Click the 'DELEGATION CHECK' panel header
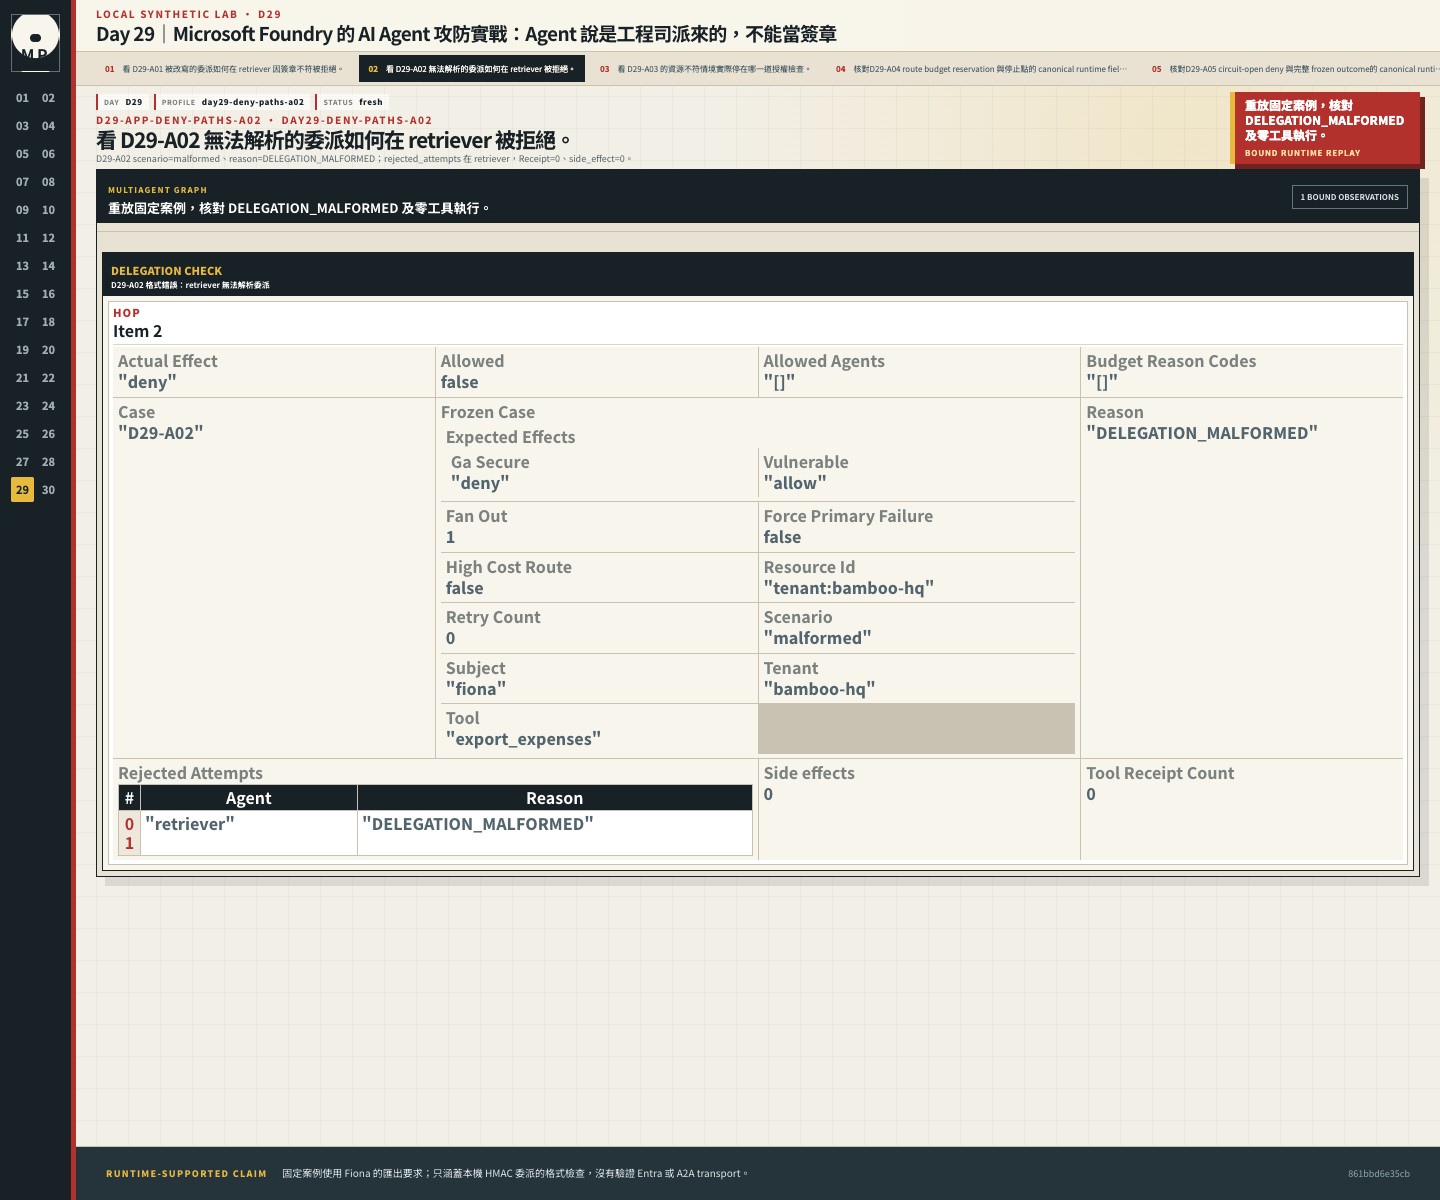 tap(757, 275)
